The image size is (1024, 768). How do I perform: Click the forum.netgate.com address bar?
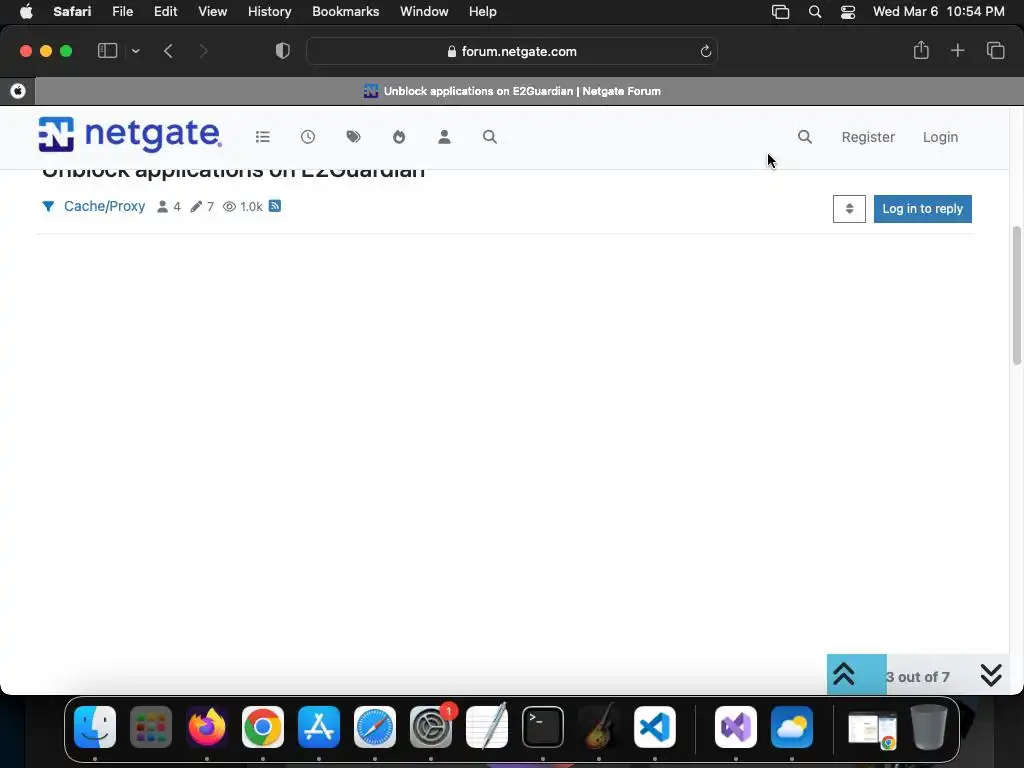(512, 51)
